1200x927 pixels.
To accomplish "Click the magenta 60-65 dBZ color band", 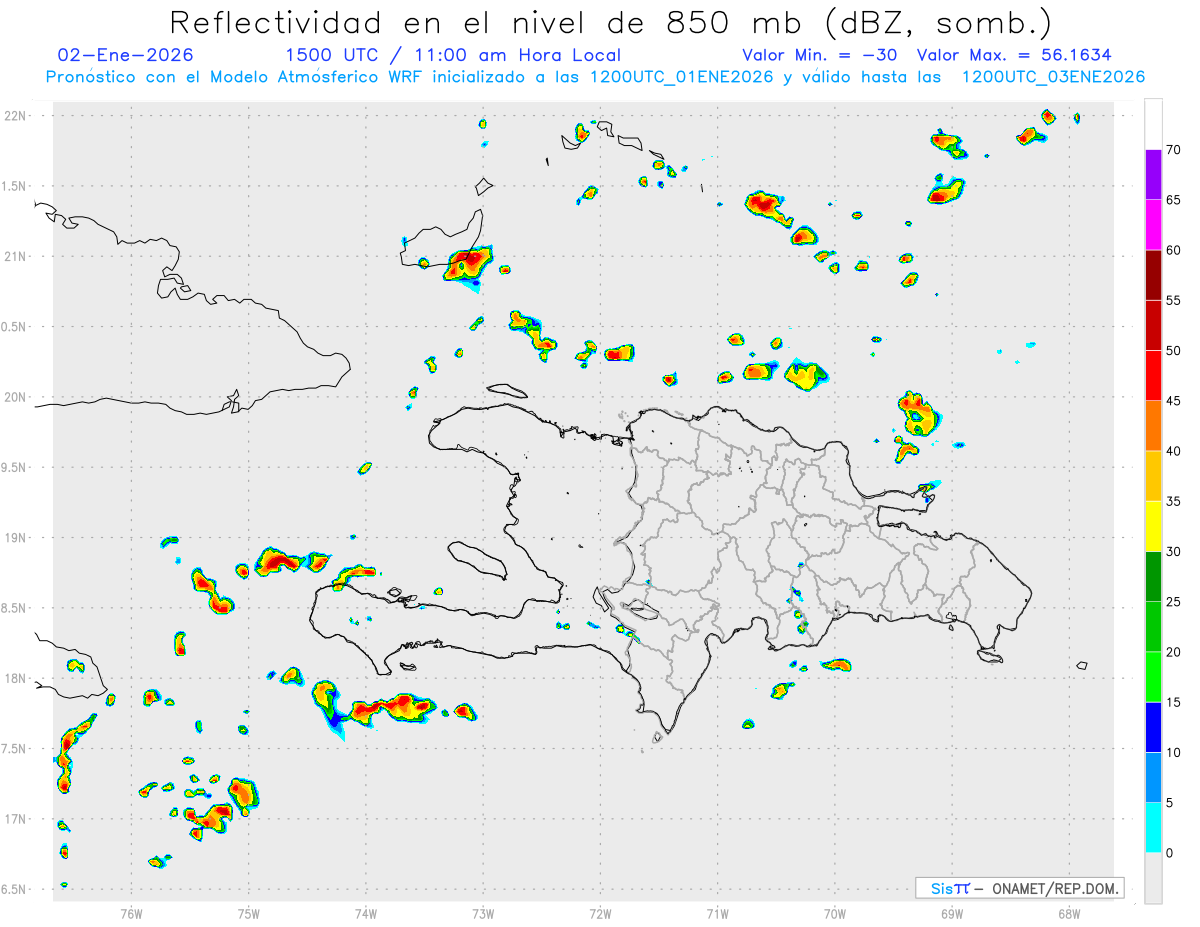I will click(1153, 225).
